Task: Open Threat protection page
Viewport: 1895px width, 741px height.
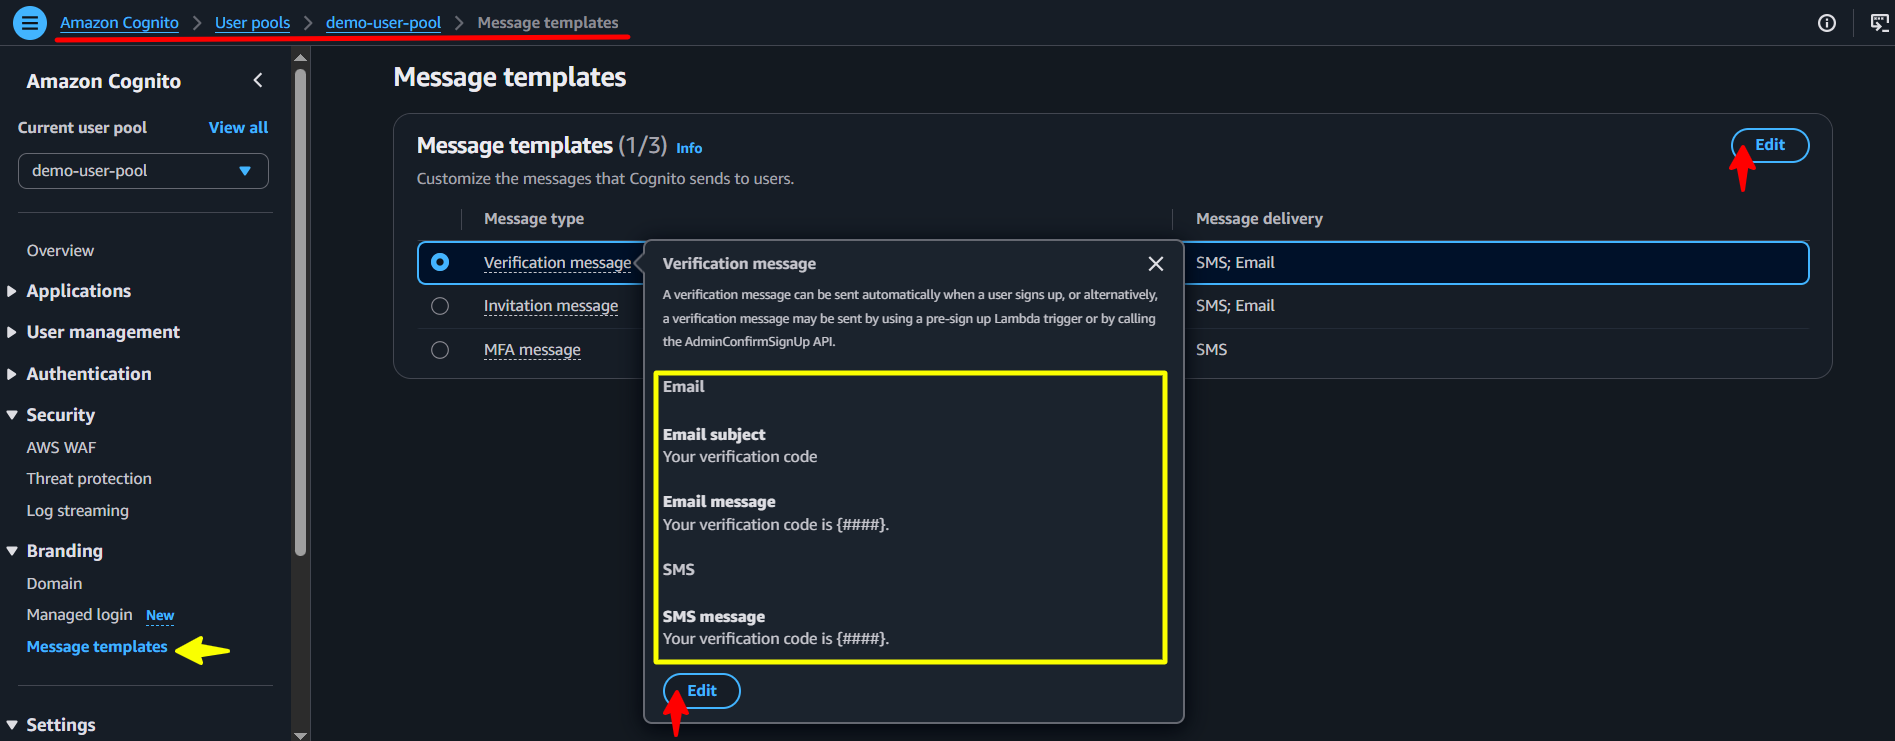Action: pyautogui.click(x=89, y=479)
